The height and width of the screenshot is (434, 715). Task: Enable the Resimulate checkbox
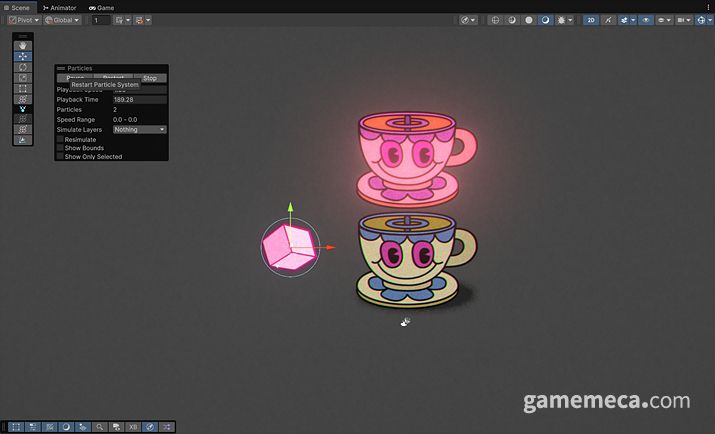click(60, 139)
